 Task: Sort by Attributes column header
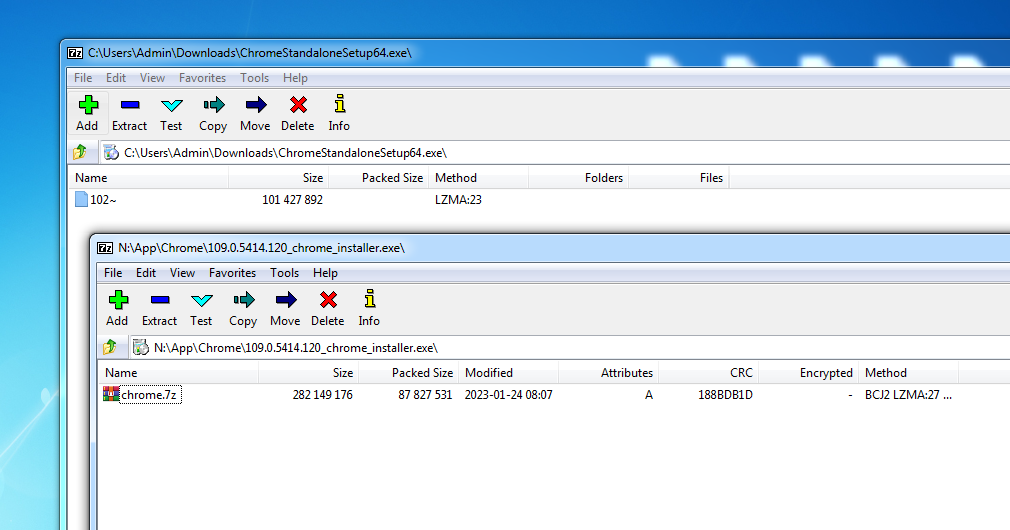608,373
